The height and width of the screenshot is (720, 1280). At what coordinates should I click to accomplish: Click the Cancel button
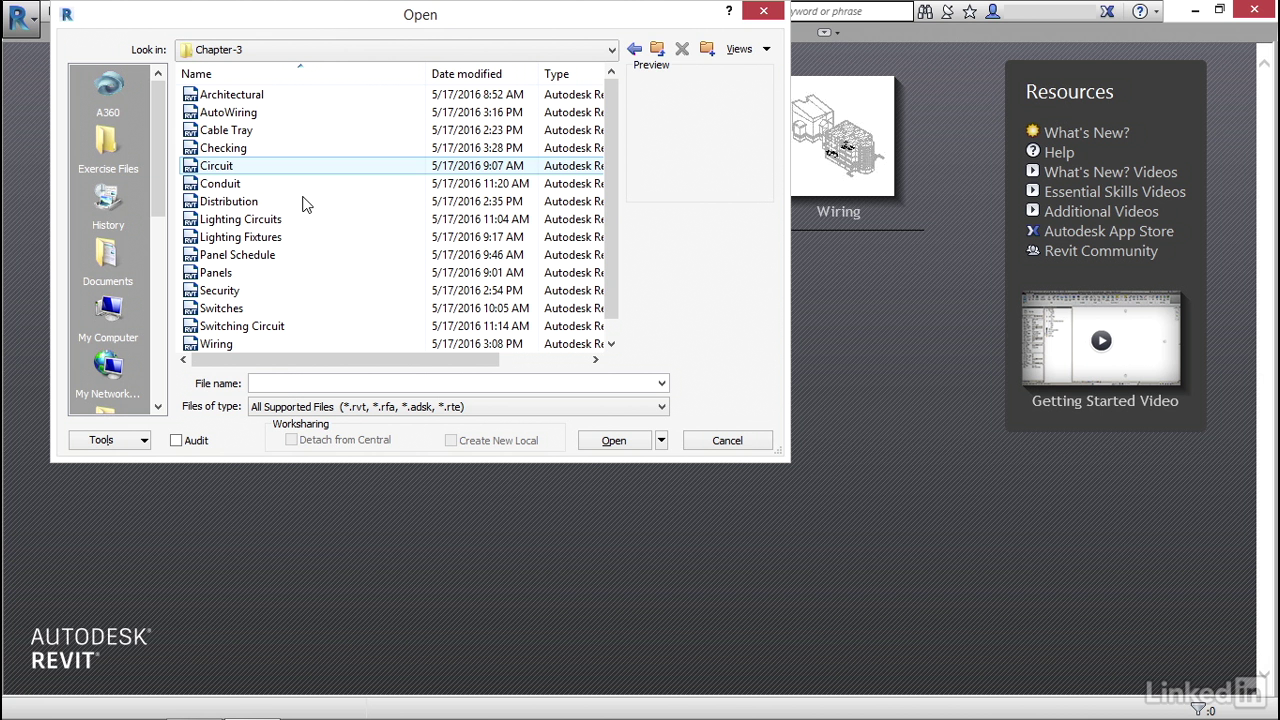[x=727, y=440]
